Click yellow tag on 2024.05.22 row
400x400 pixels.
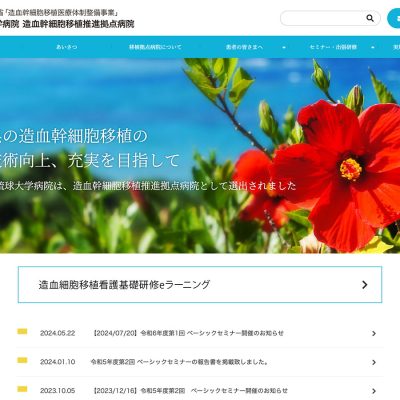22,331
